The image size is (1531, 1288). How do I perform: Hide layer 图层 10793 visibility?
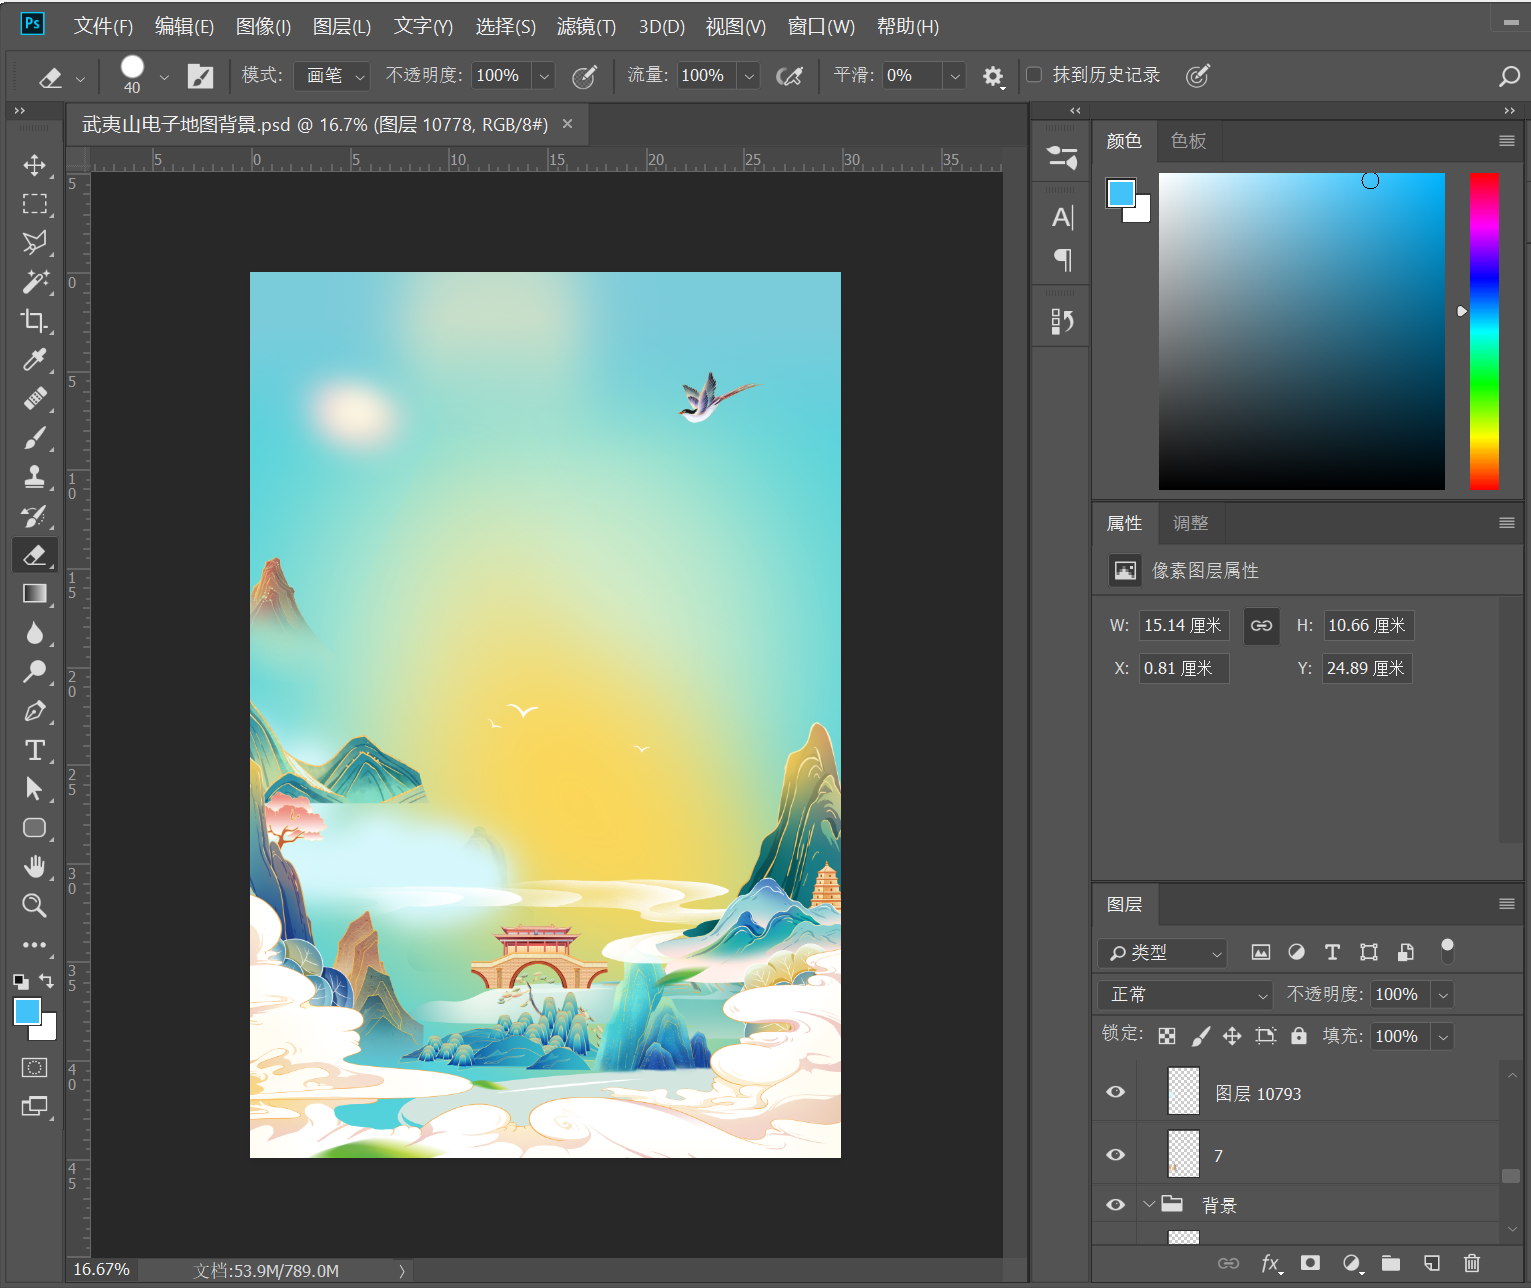[x=1116, y=1092]
